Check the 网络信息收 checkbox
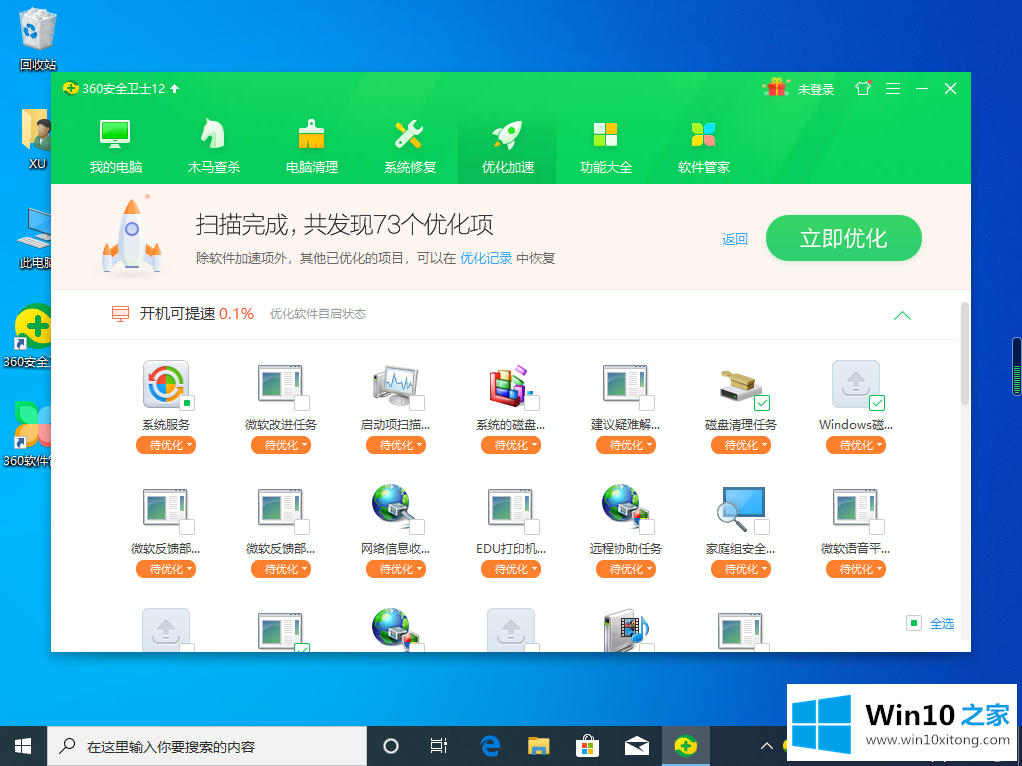Image resolution: width=1022 pixels, height=766 pixels. point(417,526)
